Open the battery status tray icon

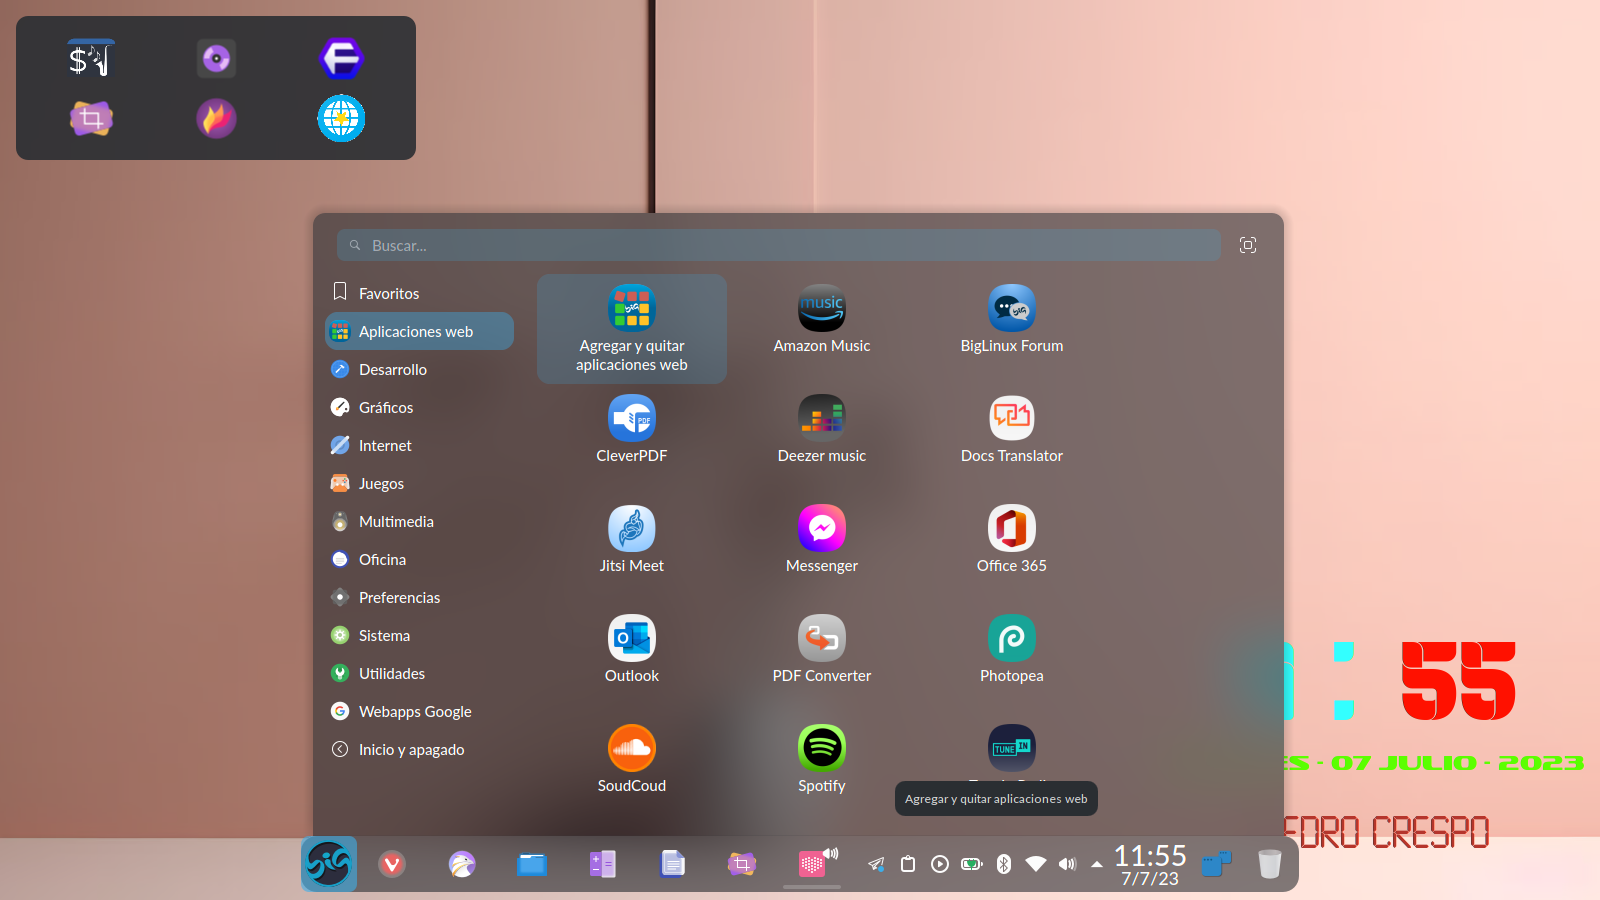tap(972, 864)
